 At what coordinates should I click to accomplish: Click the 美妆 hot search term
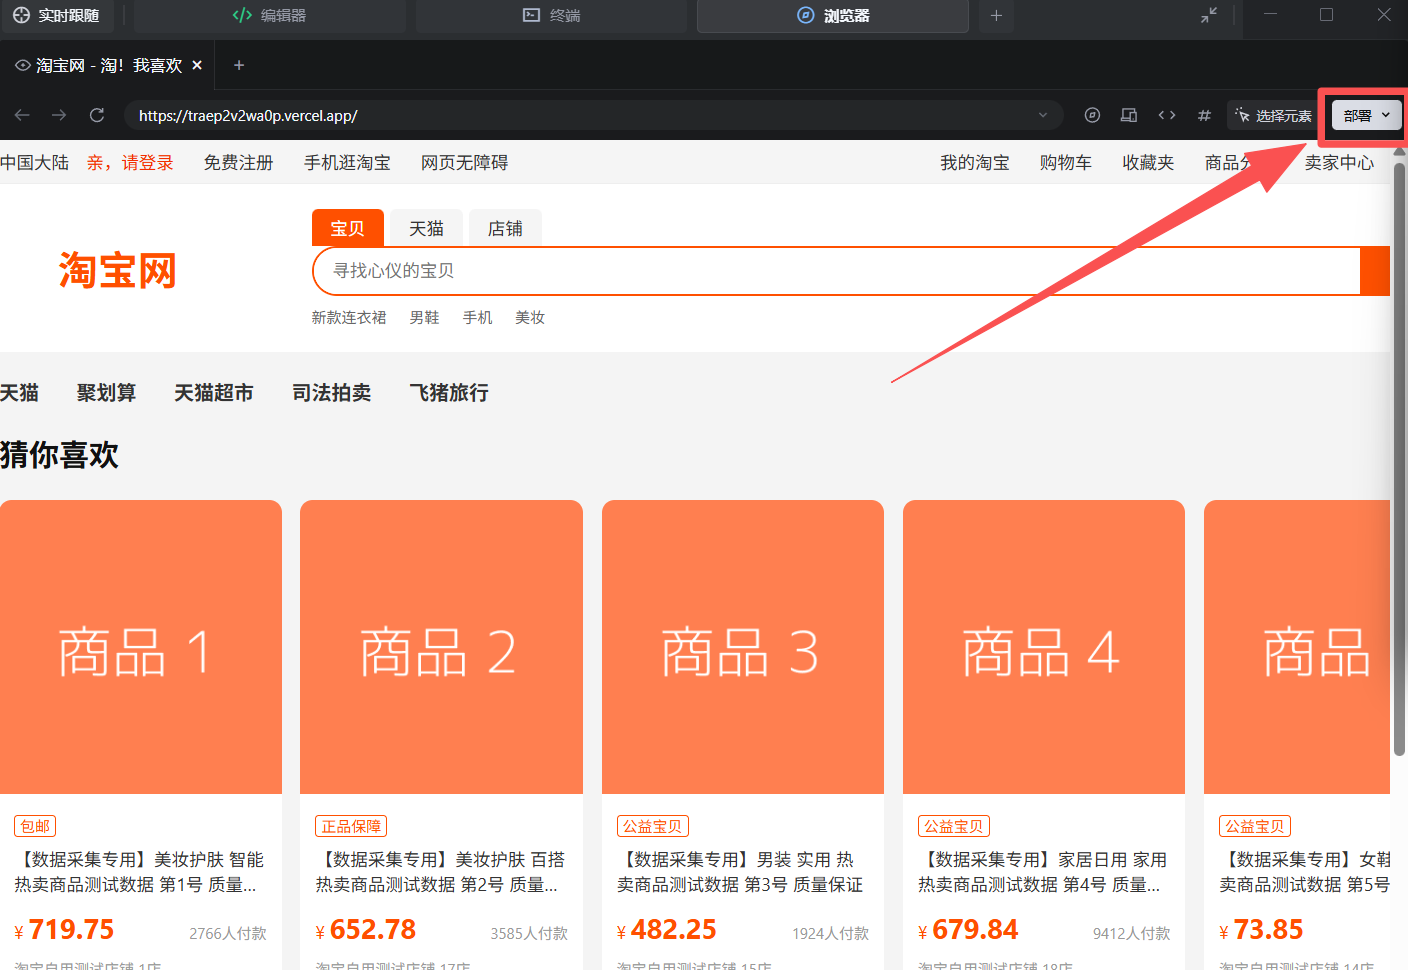coord(530,317)
